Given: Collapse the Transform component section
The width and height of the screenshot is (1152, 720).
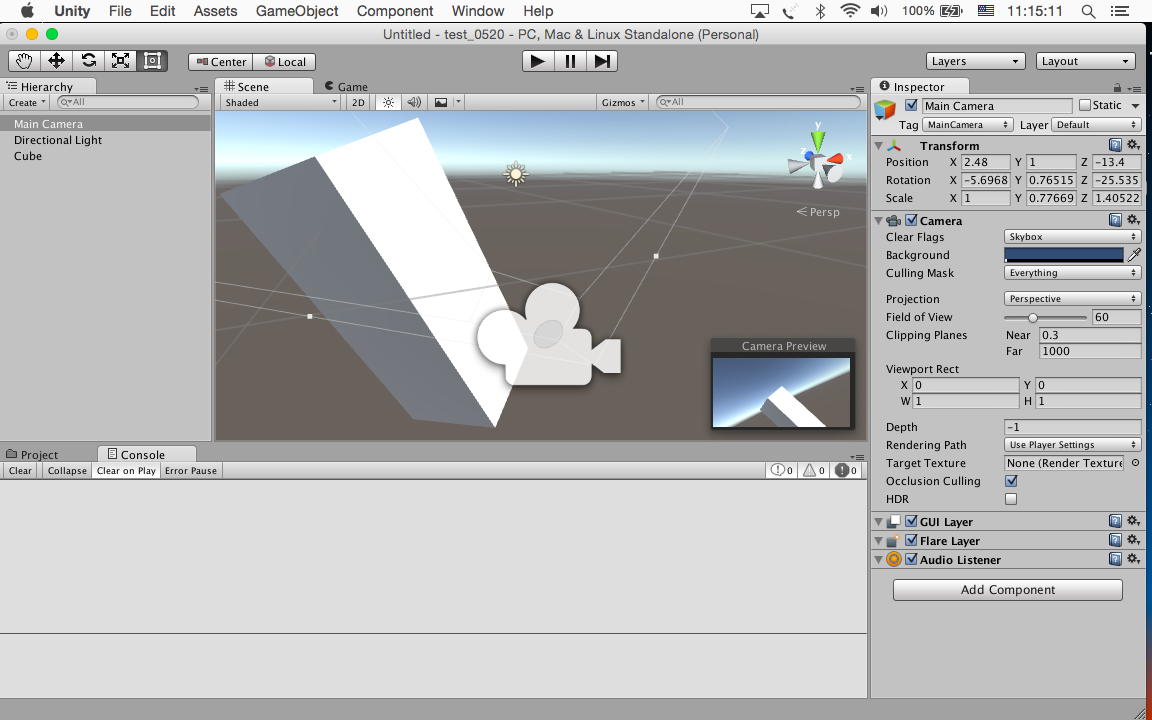Looking at the screenshot, I should click(x=879, y=146).
